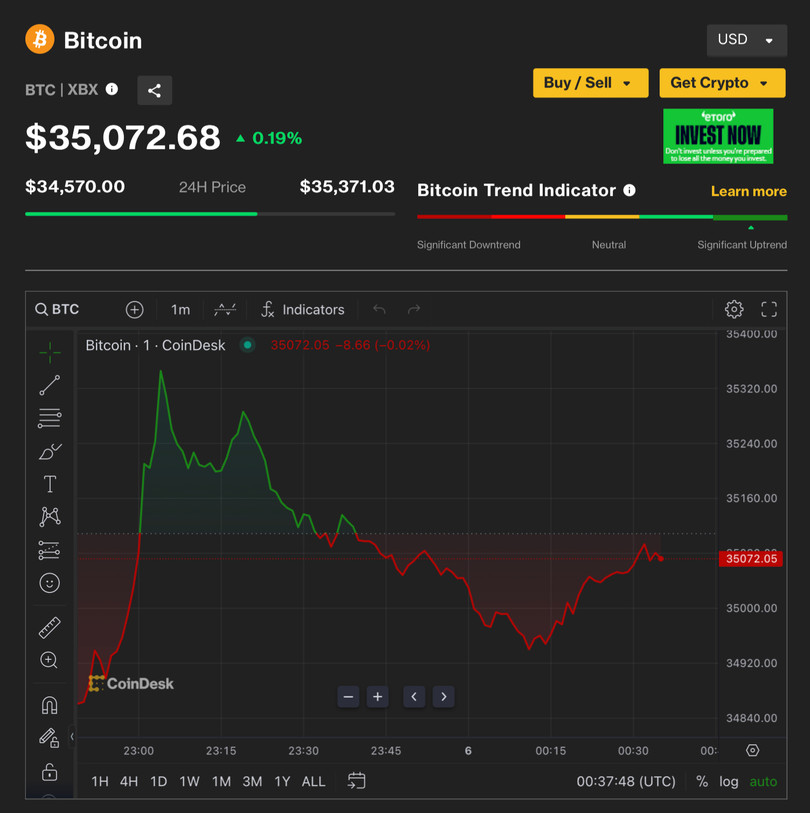This screenshot has width=810, height=813.
Task: Open the emoji sticker tool
Action: pos(49,583)
